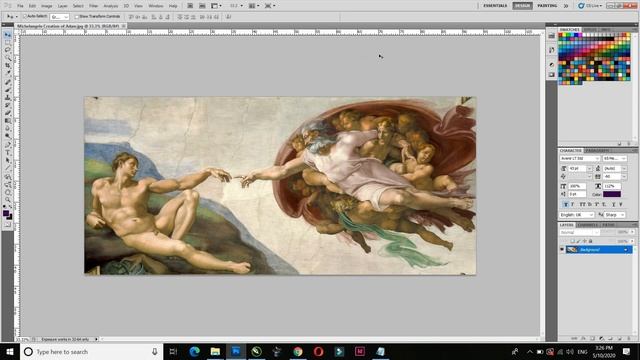Switch to the Paragraph tab
640x360 pixels.
click(596, 151)
